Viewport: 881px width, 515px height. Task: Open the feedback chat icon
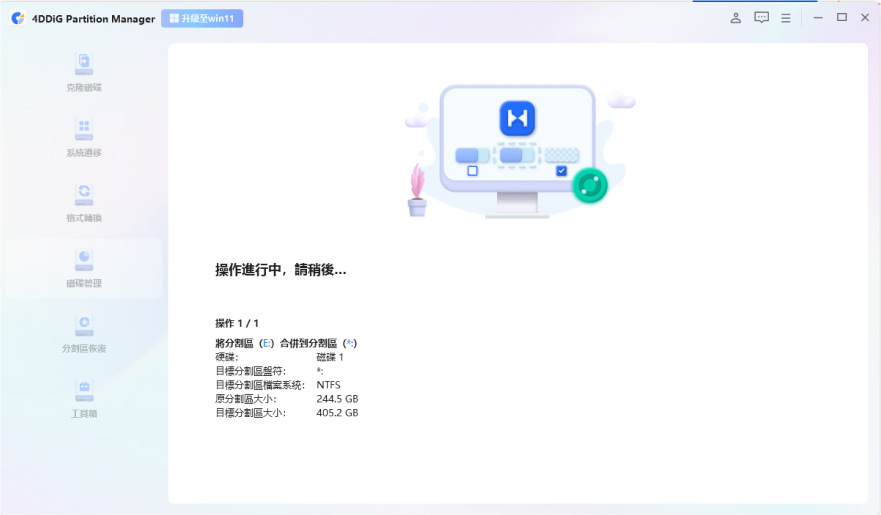point(761,18)
